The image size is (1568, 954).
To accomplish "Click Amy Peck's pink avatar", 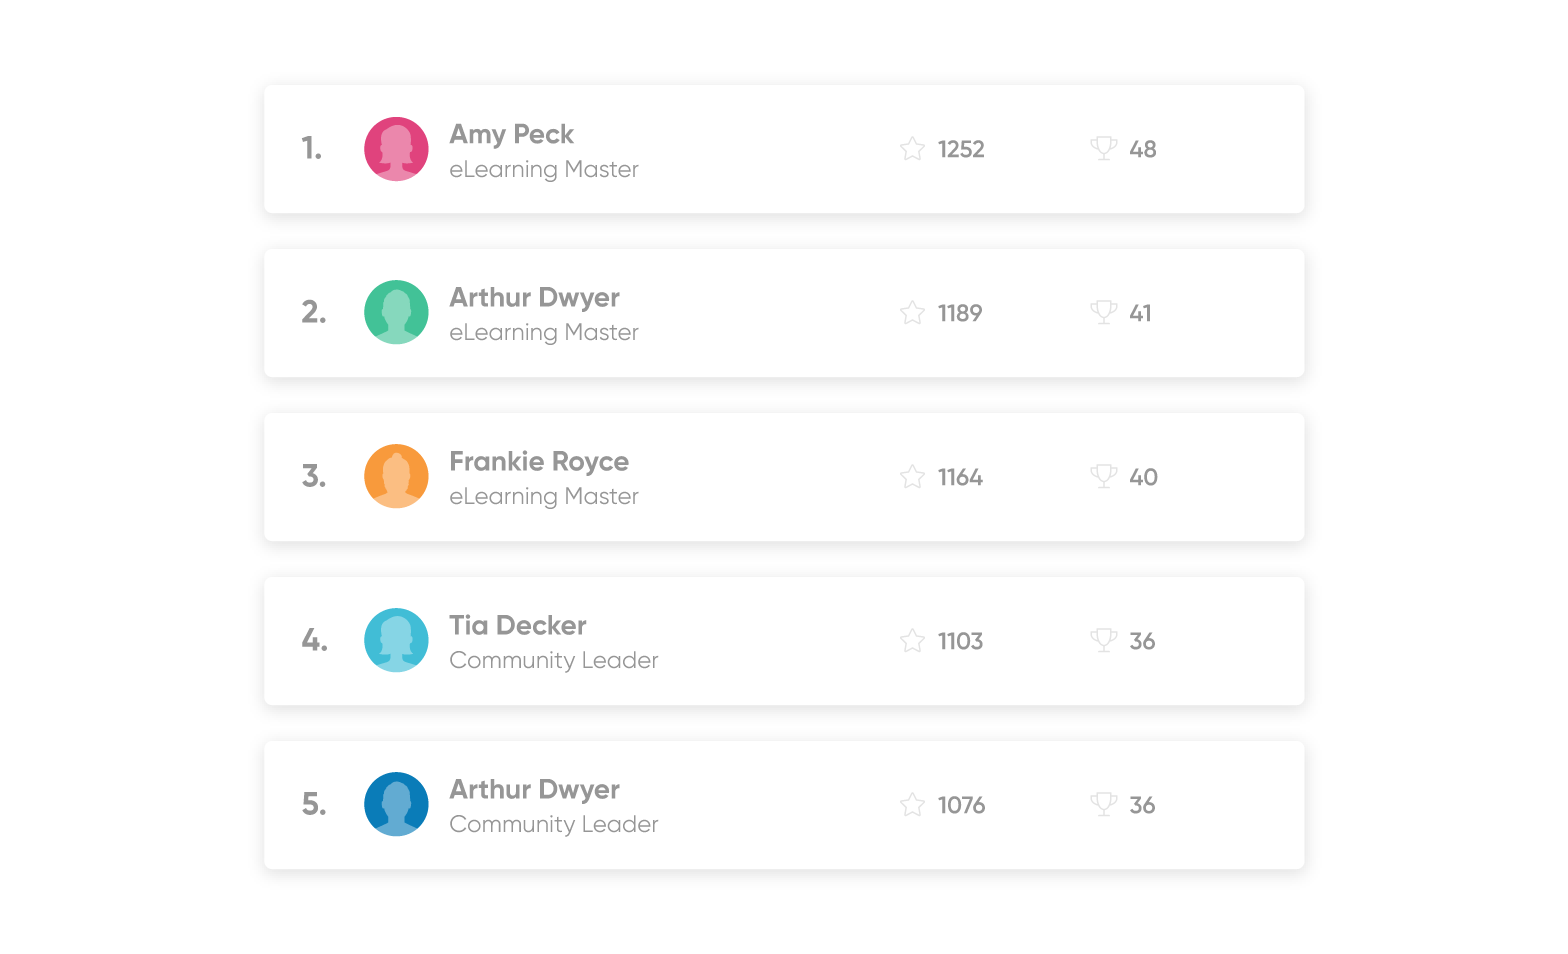I will coord(396,149).
